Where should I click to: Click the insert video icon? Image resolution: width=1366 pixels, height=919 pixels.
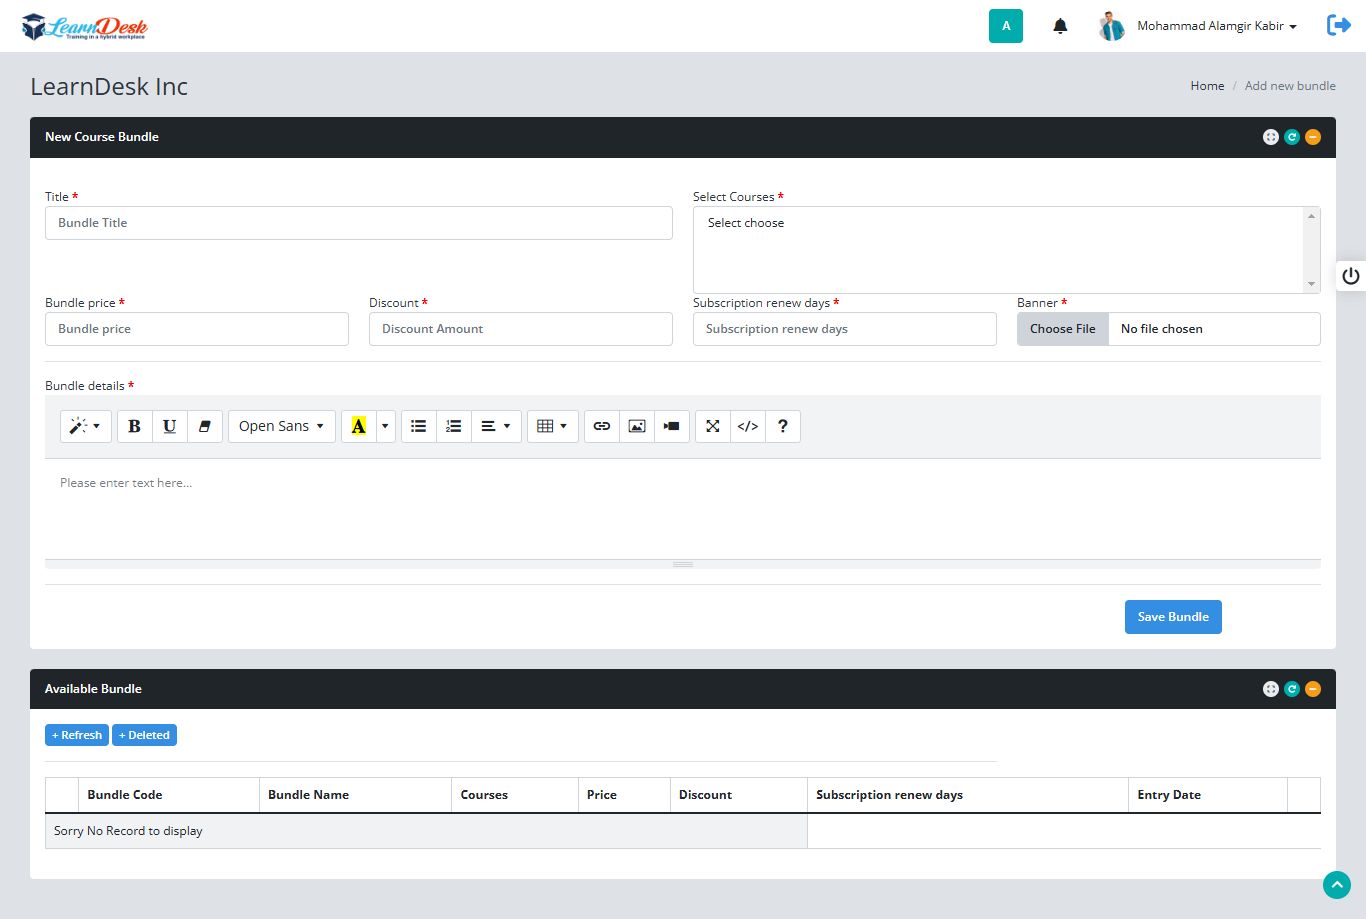coord(672,426)
